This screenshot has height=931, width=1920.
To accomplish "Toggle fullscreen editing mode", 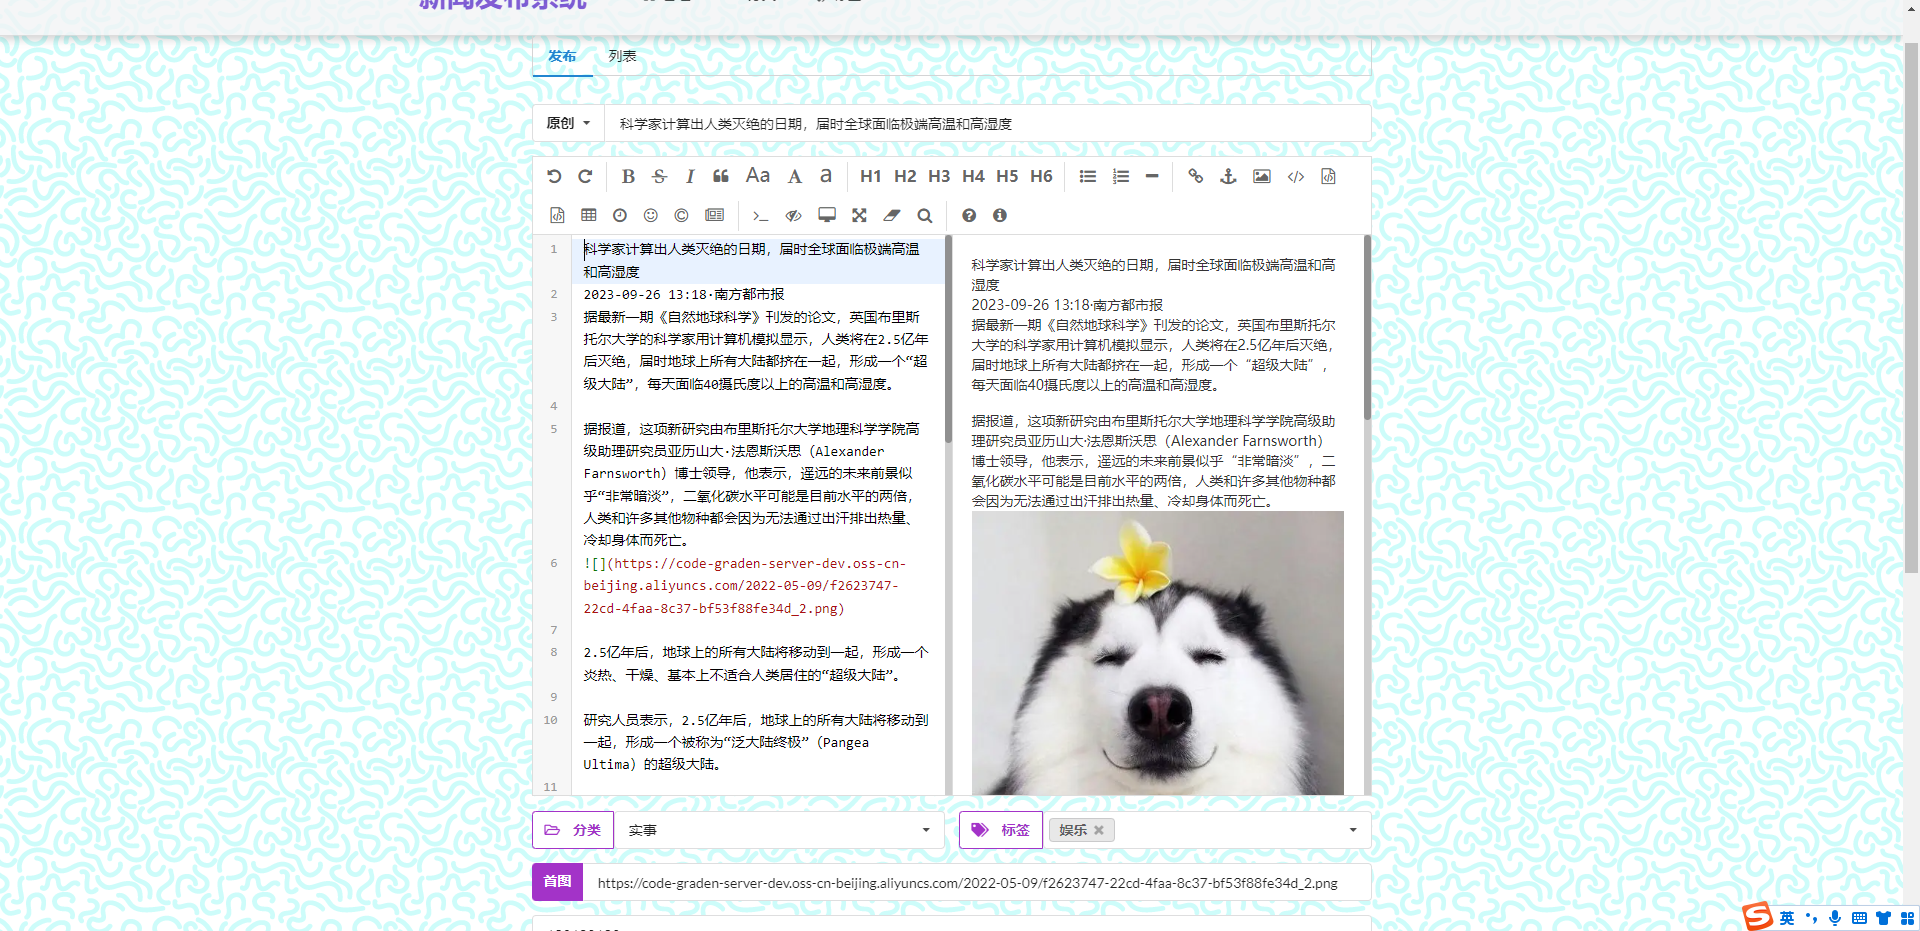I will pyautogui.click(x=859, y=215).
